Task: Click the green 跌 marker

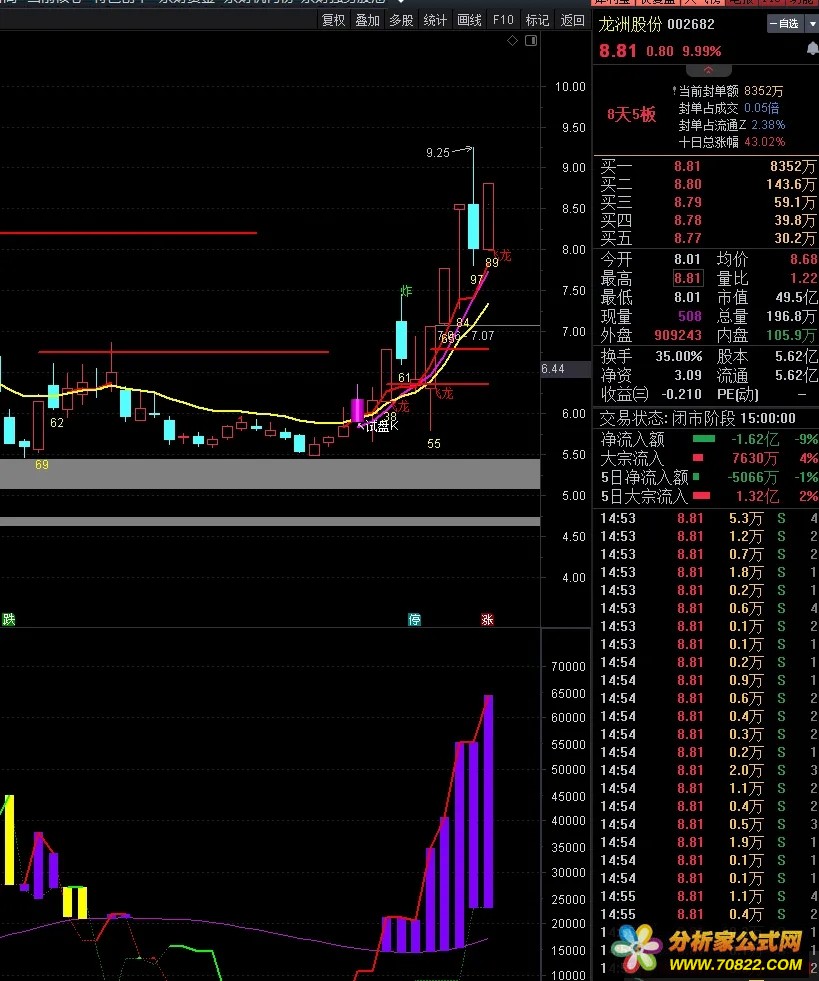Action: [9, 619]
